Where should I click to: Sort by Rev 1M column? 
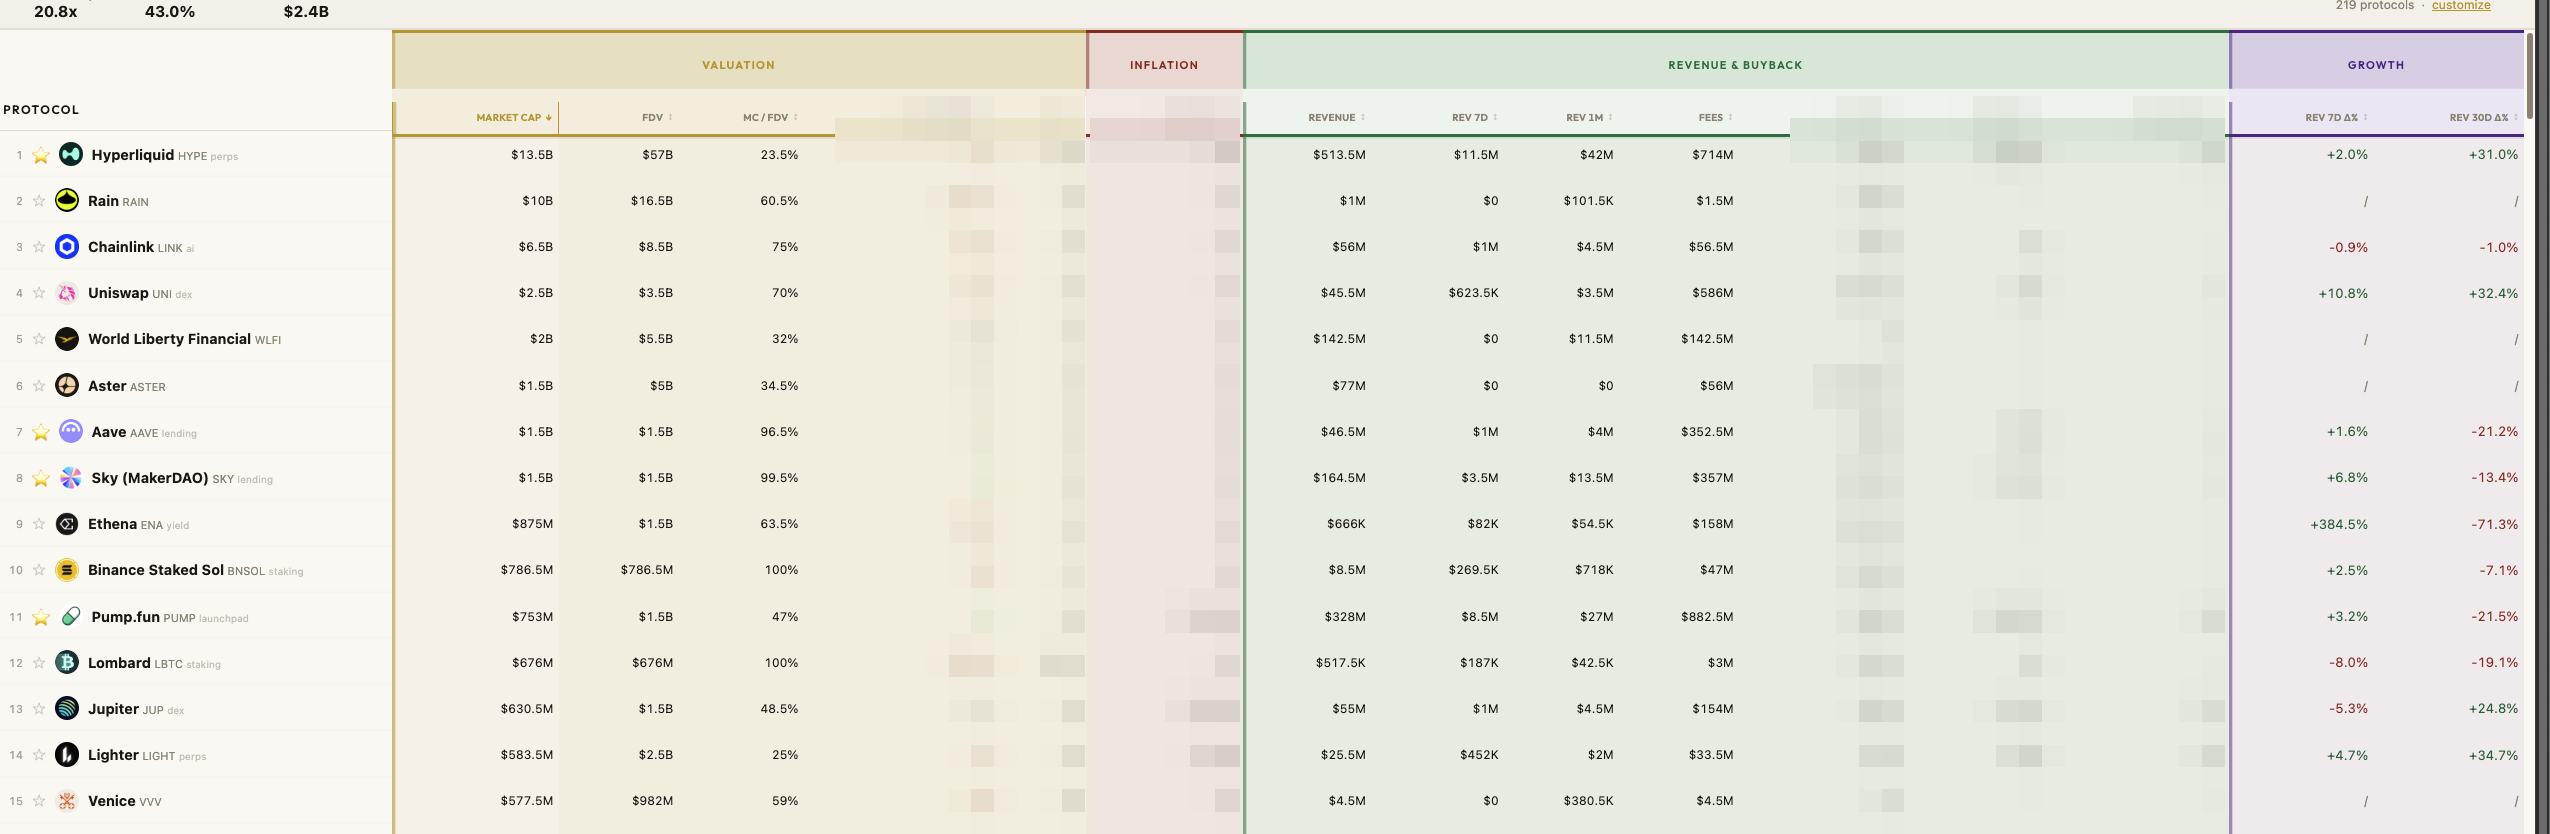coord(1589,117)
